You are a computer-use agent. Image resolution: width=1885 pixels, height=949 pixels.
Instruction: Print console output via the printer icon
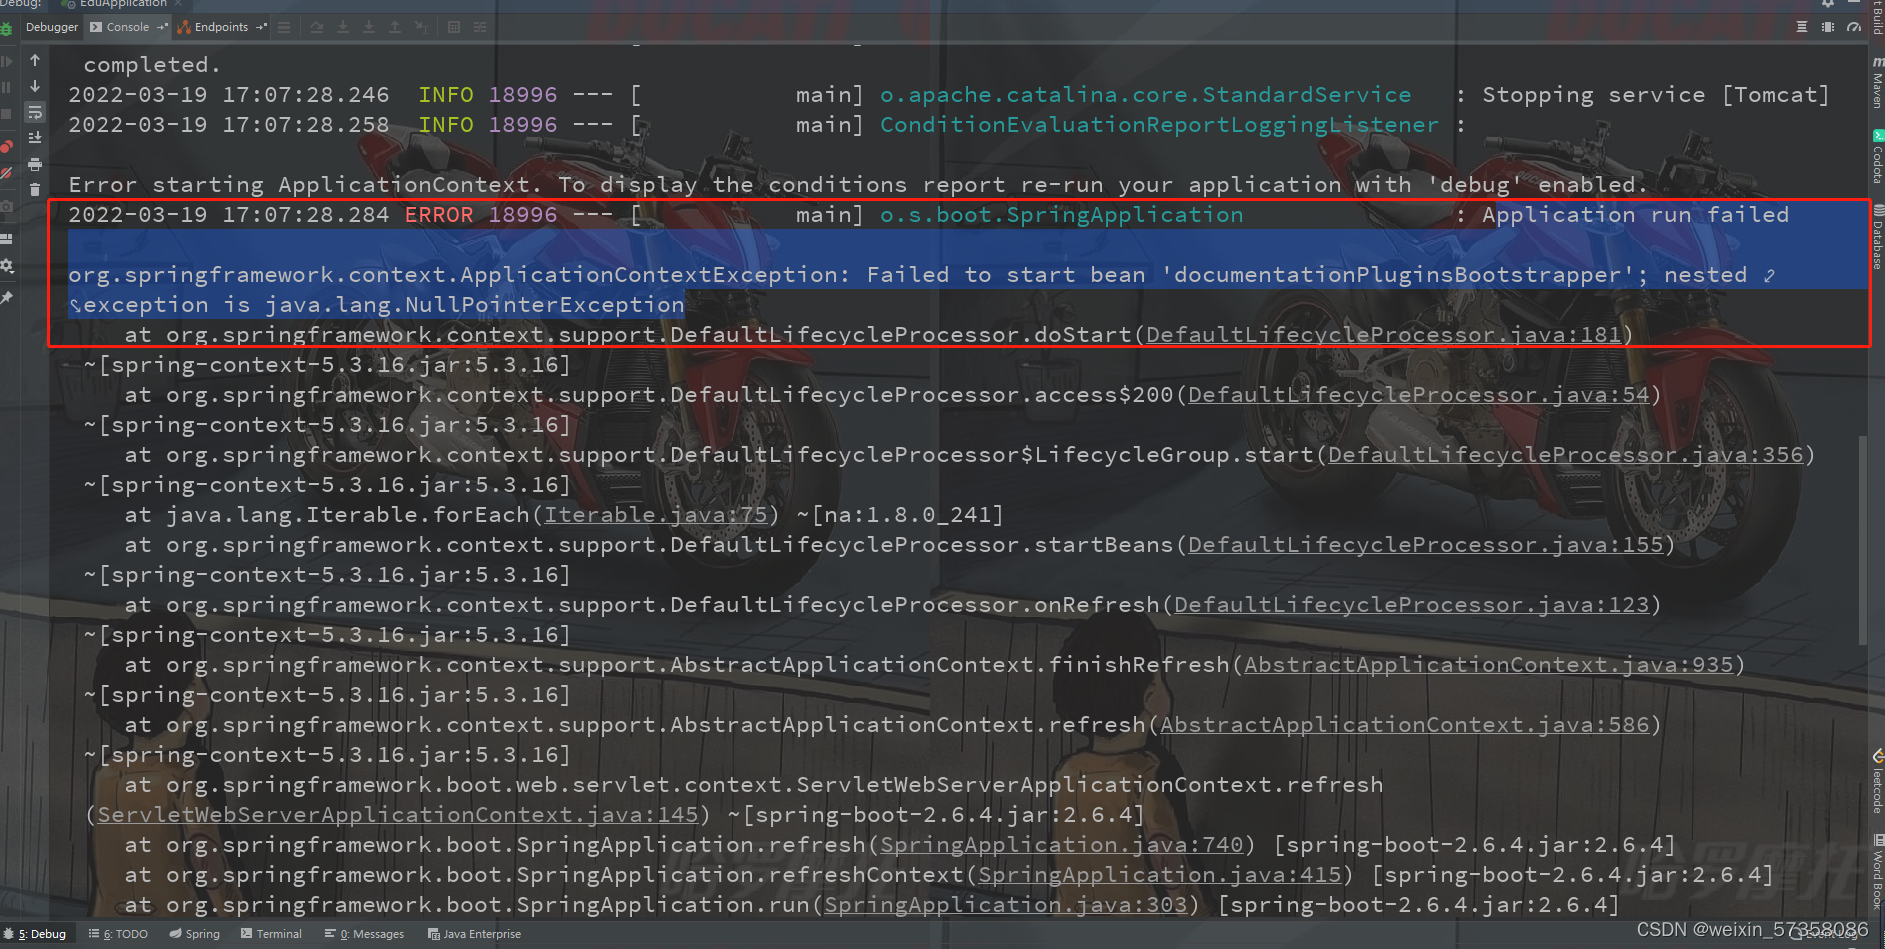tap(35, 163)
